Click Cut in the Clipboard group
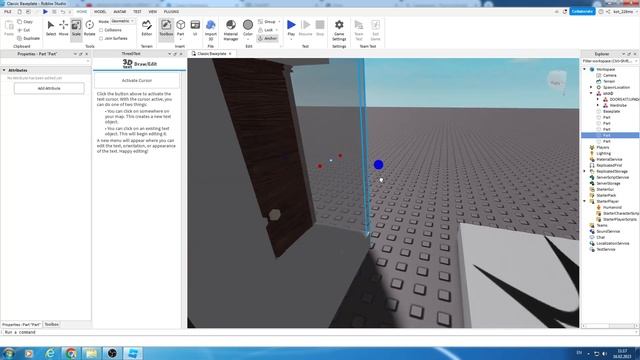 24,30
